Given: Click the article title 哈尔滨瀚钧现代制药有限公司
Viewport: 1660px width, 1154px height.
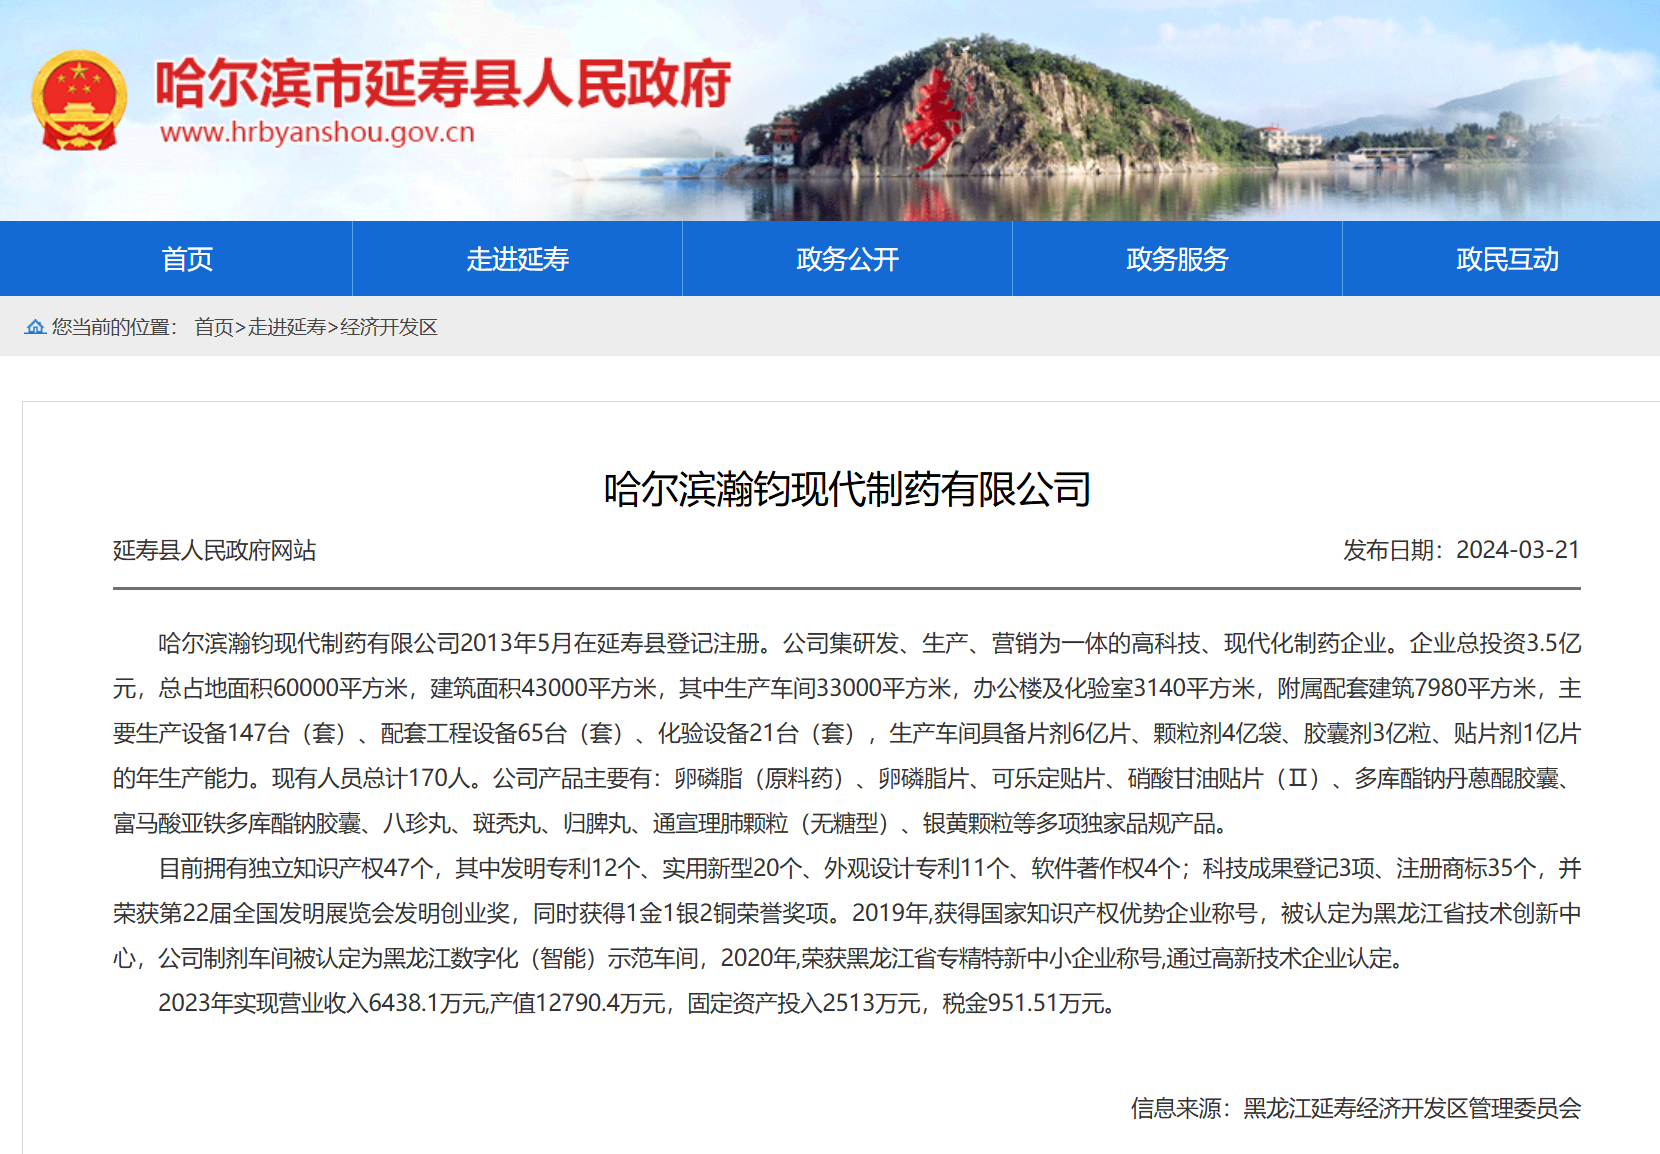Looking at the screenshot, I should click(847, 489).
